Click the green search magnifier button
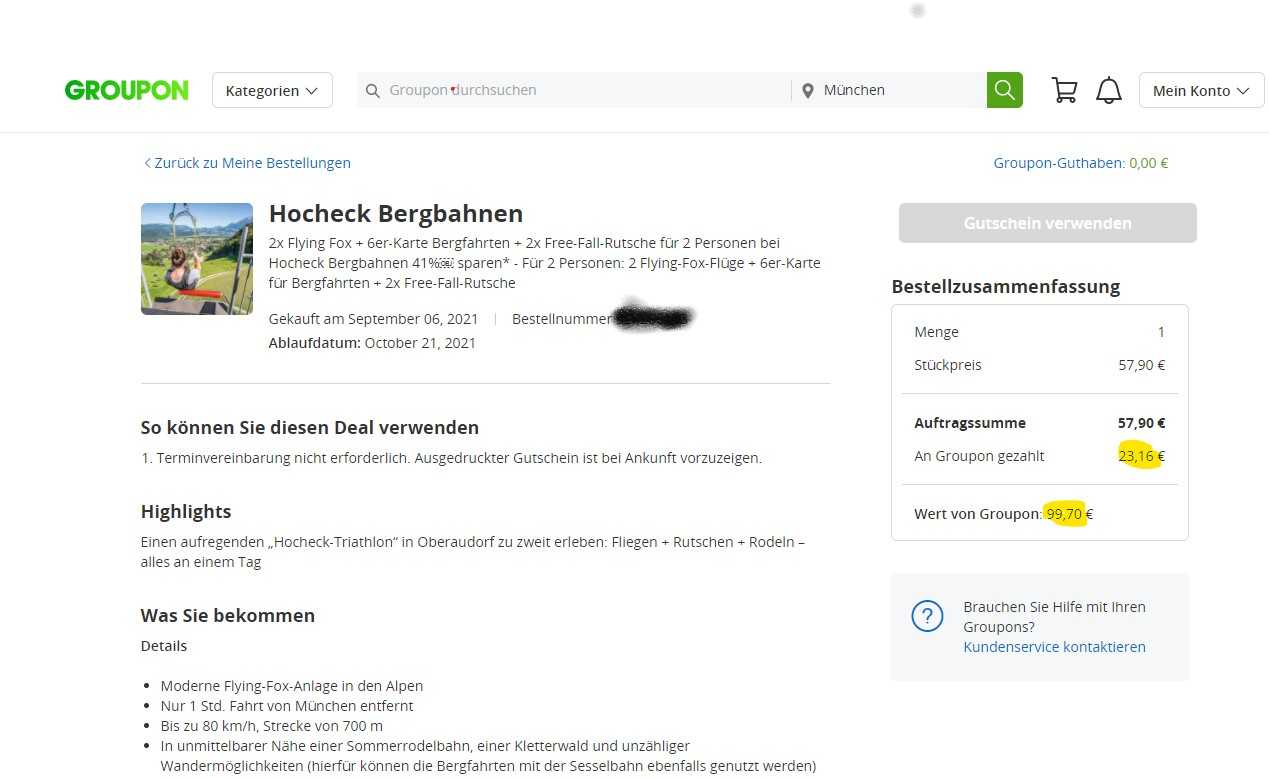Viewport: 1269px width, 778px height. [1005, 90]
